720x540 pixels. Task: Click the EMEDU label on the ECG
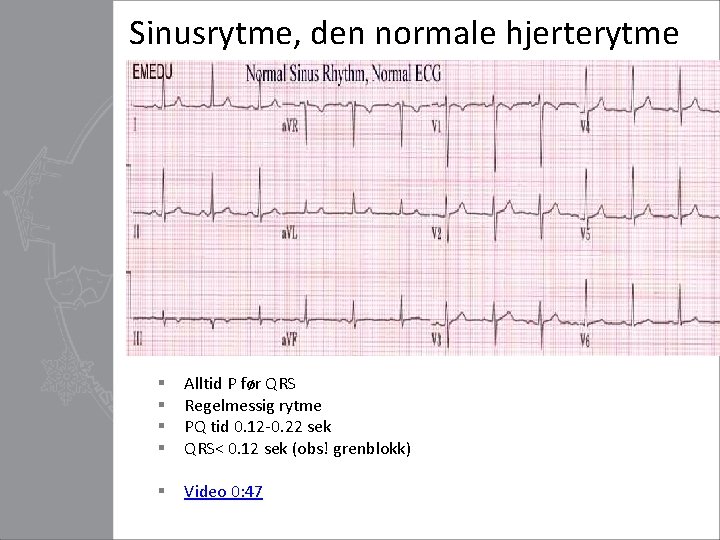[152, 73]
